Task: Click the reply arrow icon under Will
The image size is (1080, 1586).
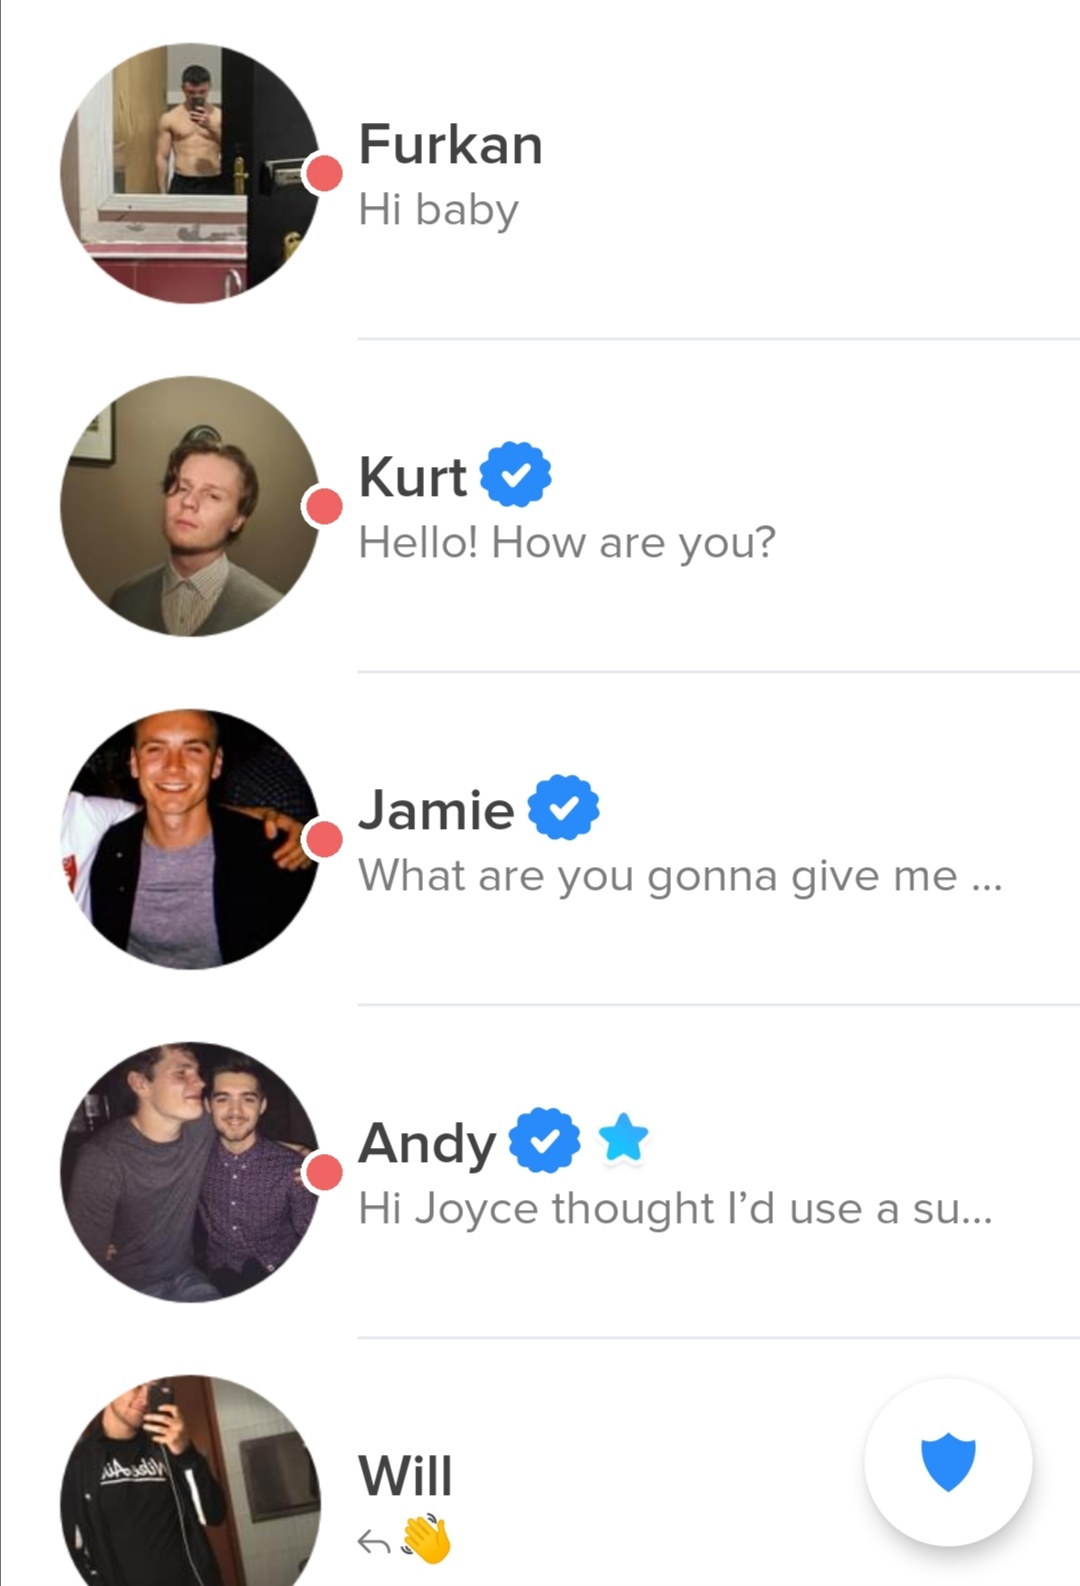Action: [373, 1542]
